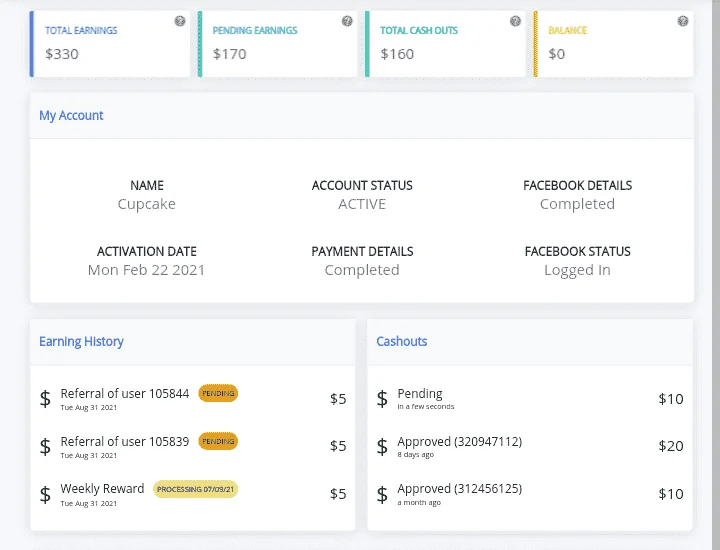This screenshot has width=720, height=550.
Task: Click the PENDING badge for user 105844
Action: (x=218, y=393)
